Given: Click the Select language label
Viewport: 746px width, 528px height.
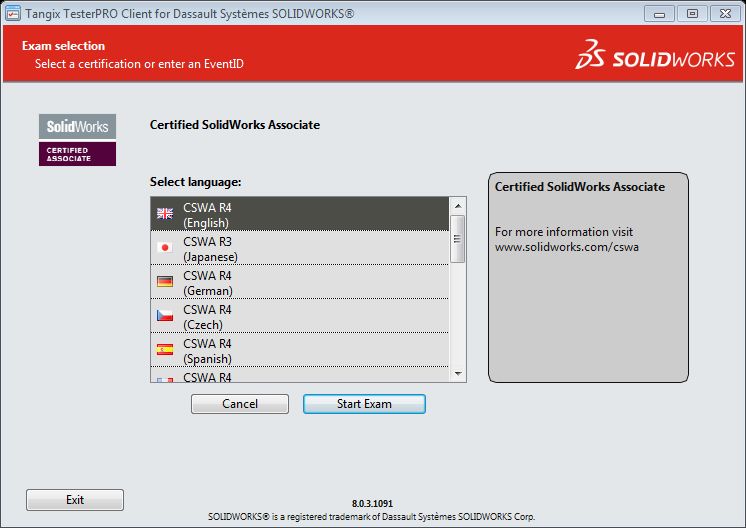Looking at the screenshot, I should [196, 182].
